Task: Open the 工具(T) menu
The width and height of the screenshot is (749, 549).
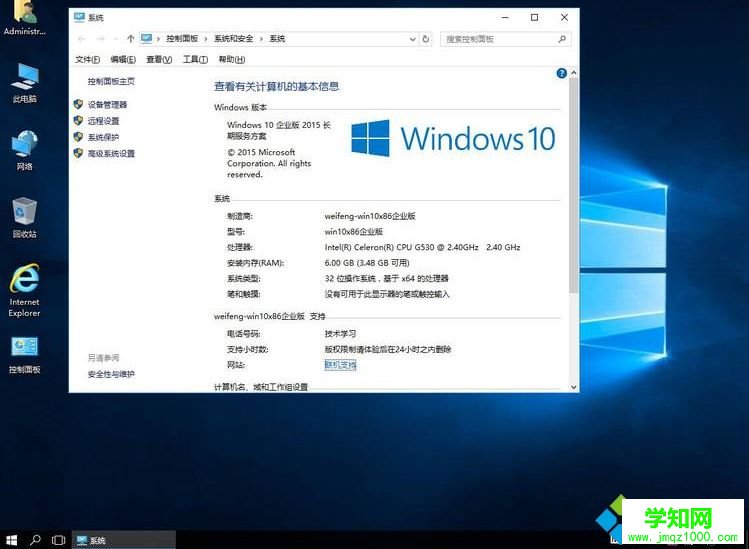Action: (x=195, y=59)
